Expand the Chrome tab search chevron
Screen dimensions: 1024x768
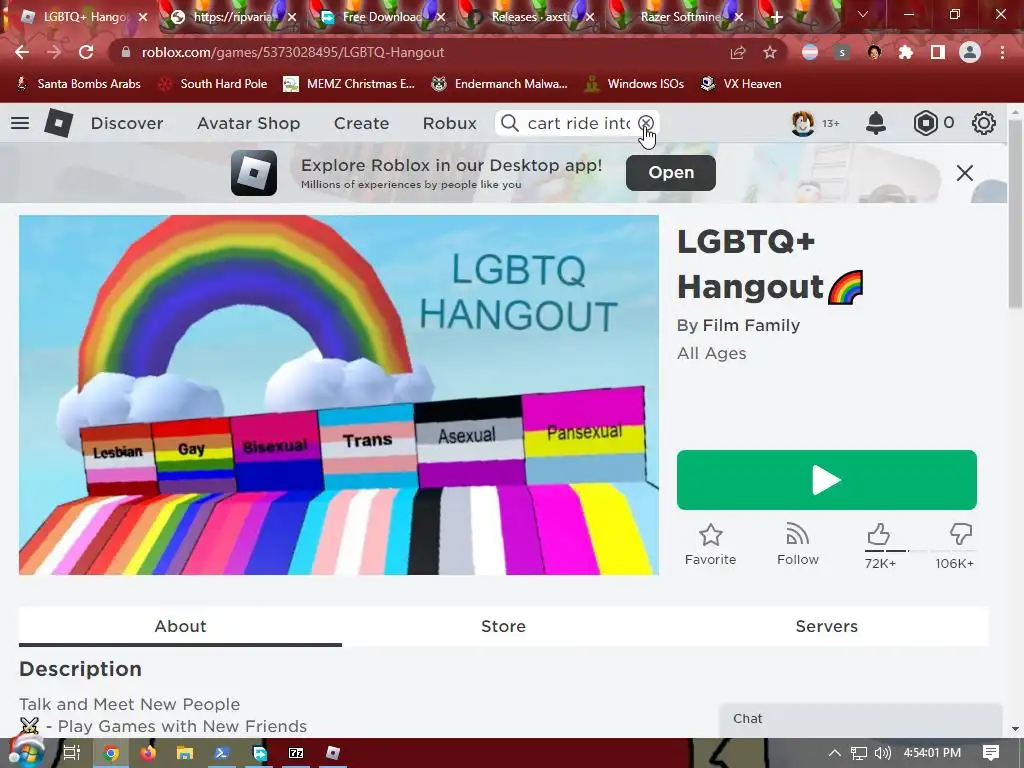point(863,14)
